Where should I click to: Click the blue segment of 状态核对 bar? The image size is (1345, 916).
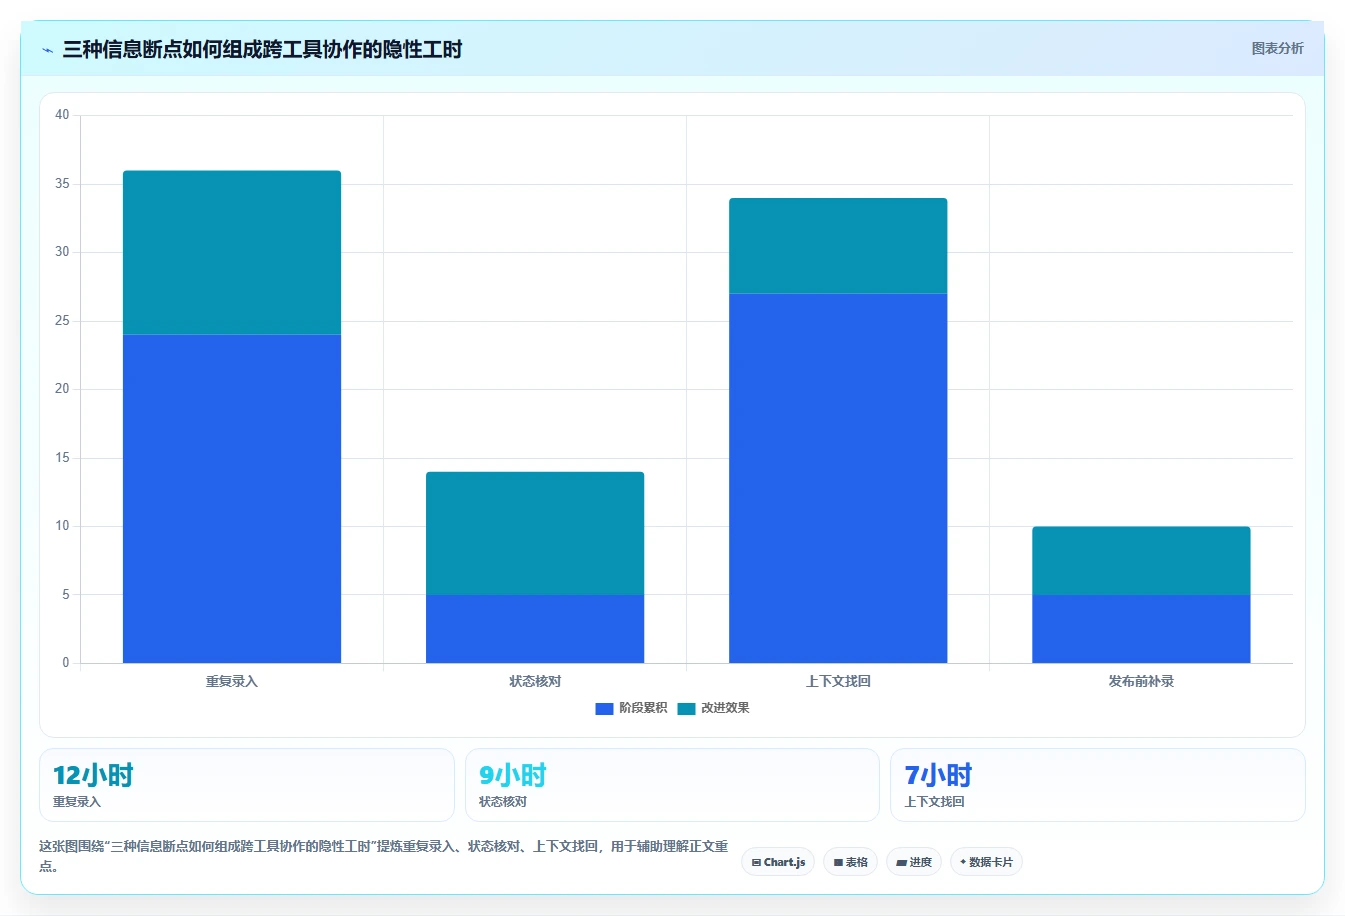coord(535,629)
